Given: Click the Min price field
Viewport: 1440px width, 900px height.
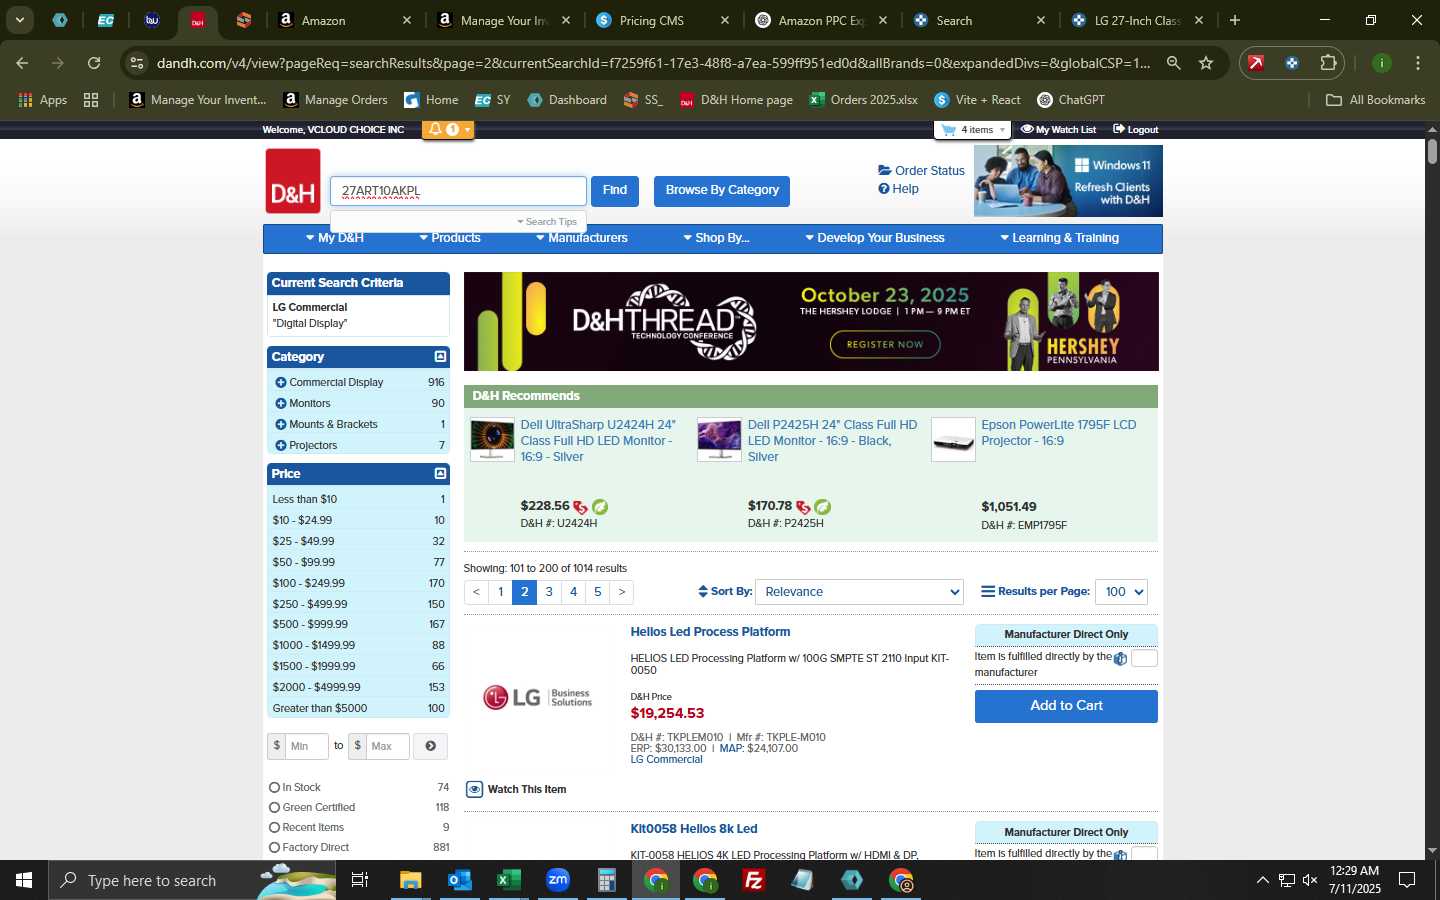Looking at the screenshot, I should coord(306,746).
